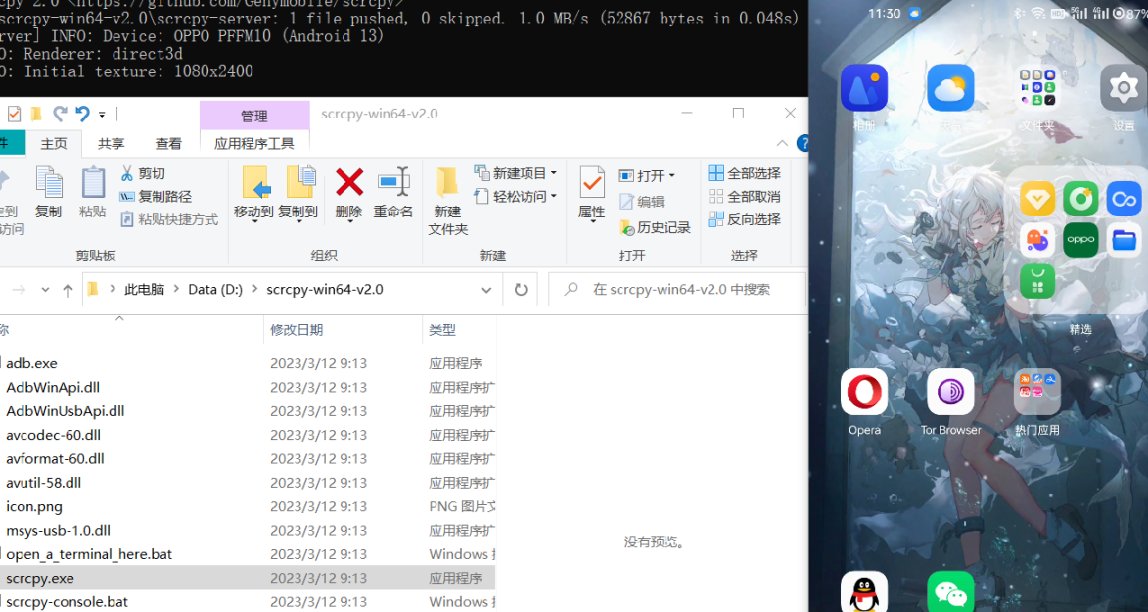The image size is (1148, 612).
Task: Click Data (D:) in address breadcrumb
Action: 215,290
